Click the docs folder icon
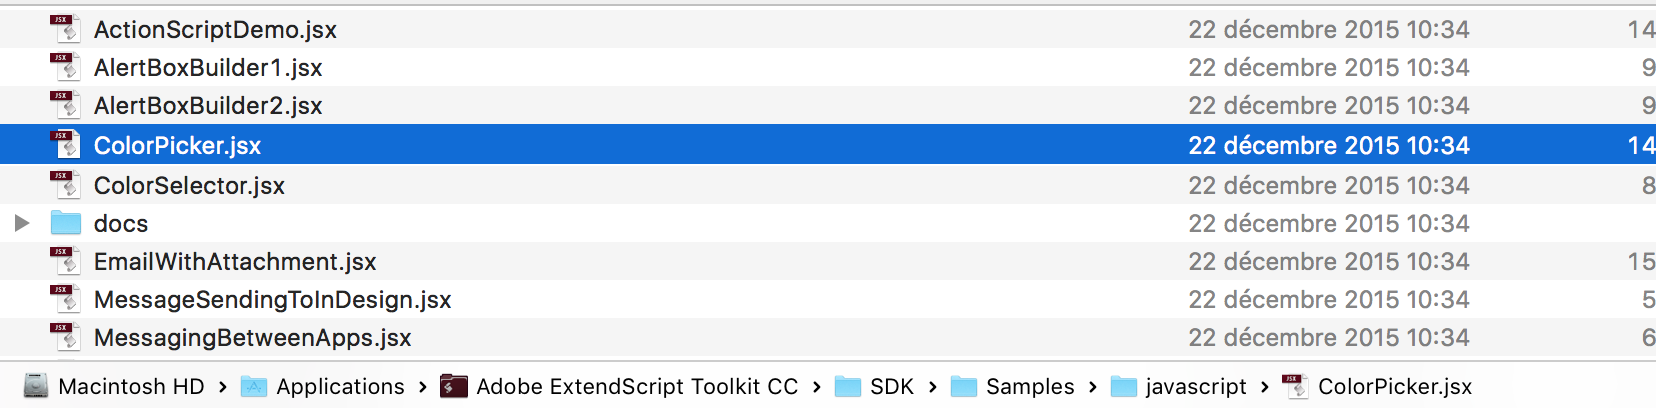The height and width of the screenshot is (408, 1656). [x=65, y=223]
